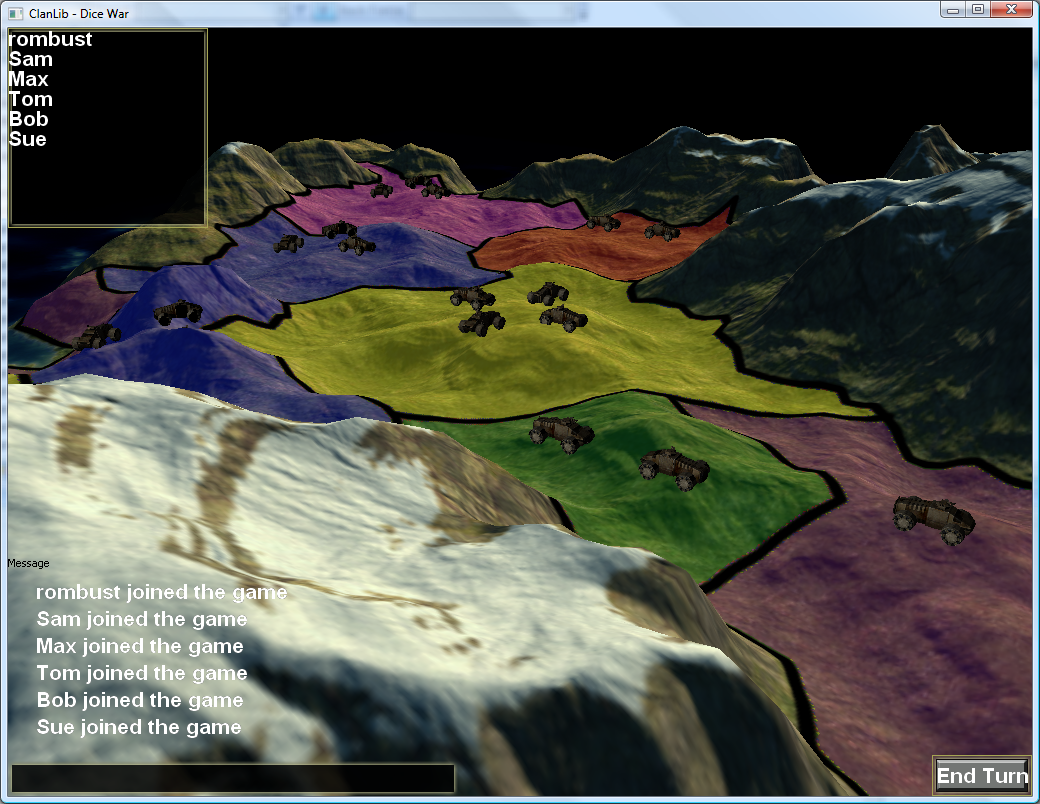Image resolution: width=1040 pixels, height=804 pixels.
Task: Maximize the Dice War window
Action: [x=978, y=9]
